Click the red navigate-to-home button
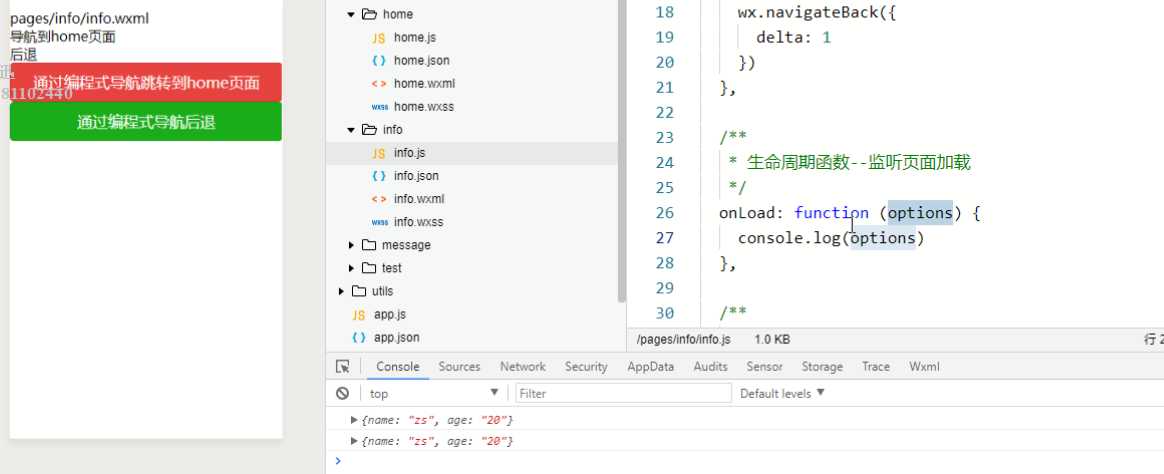Image resolution: width=1164 pixels, height=474 pixels. (x=146, y=82)
